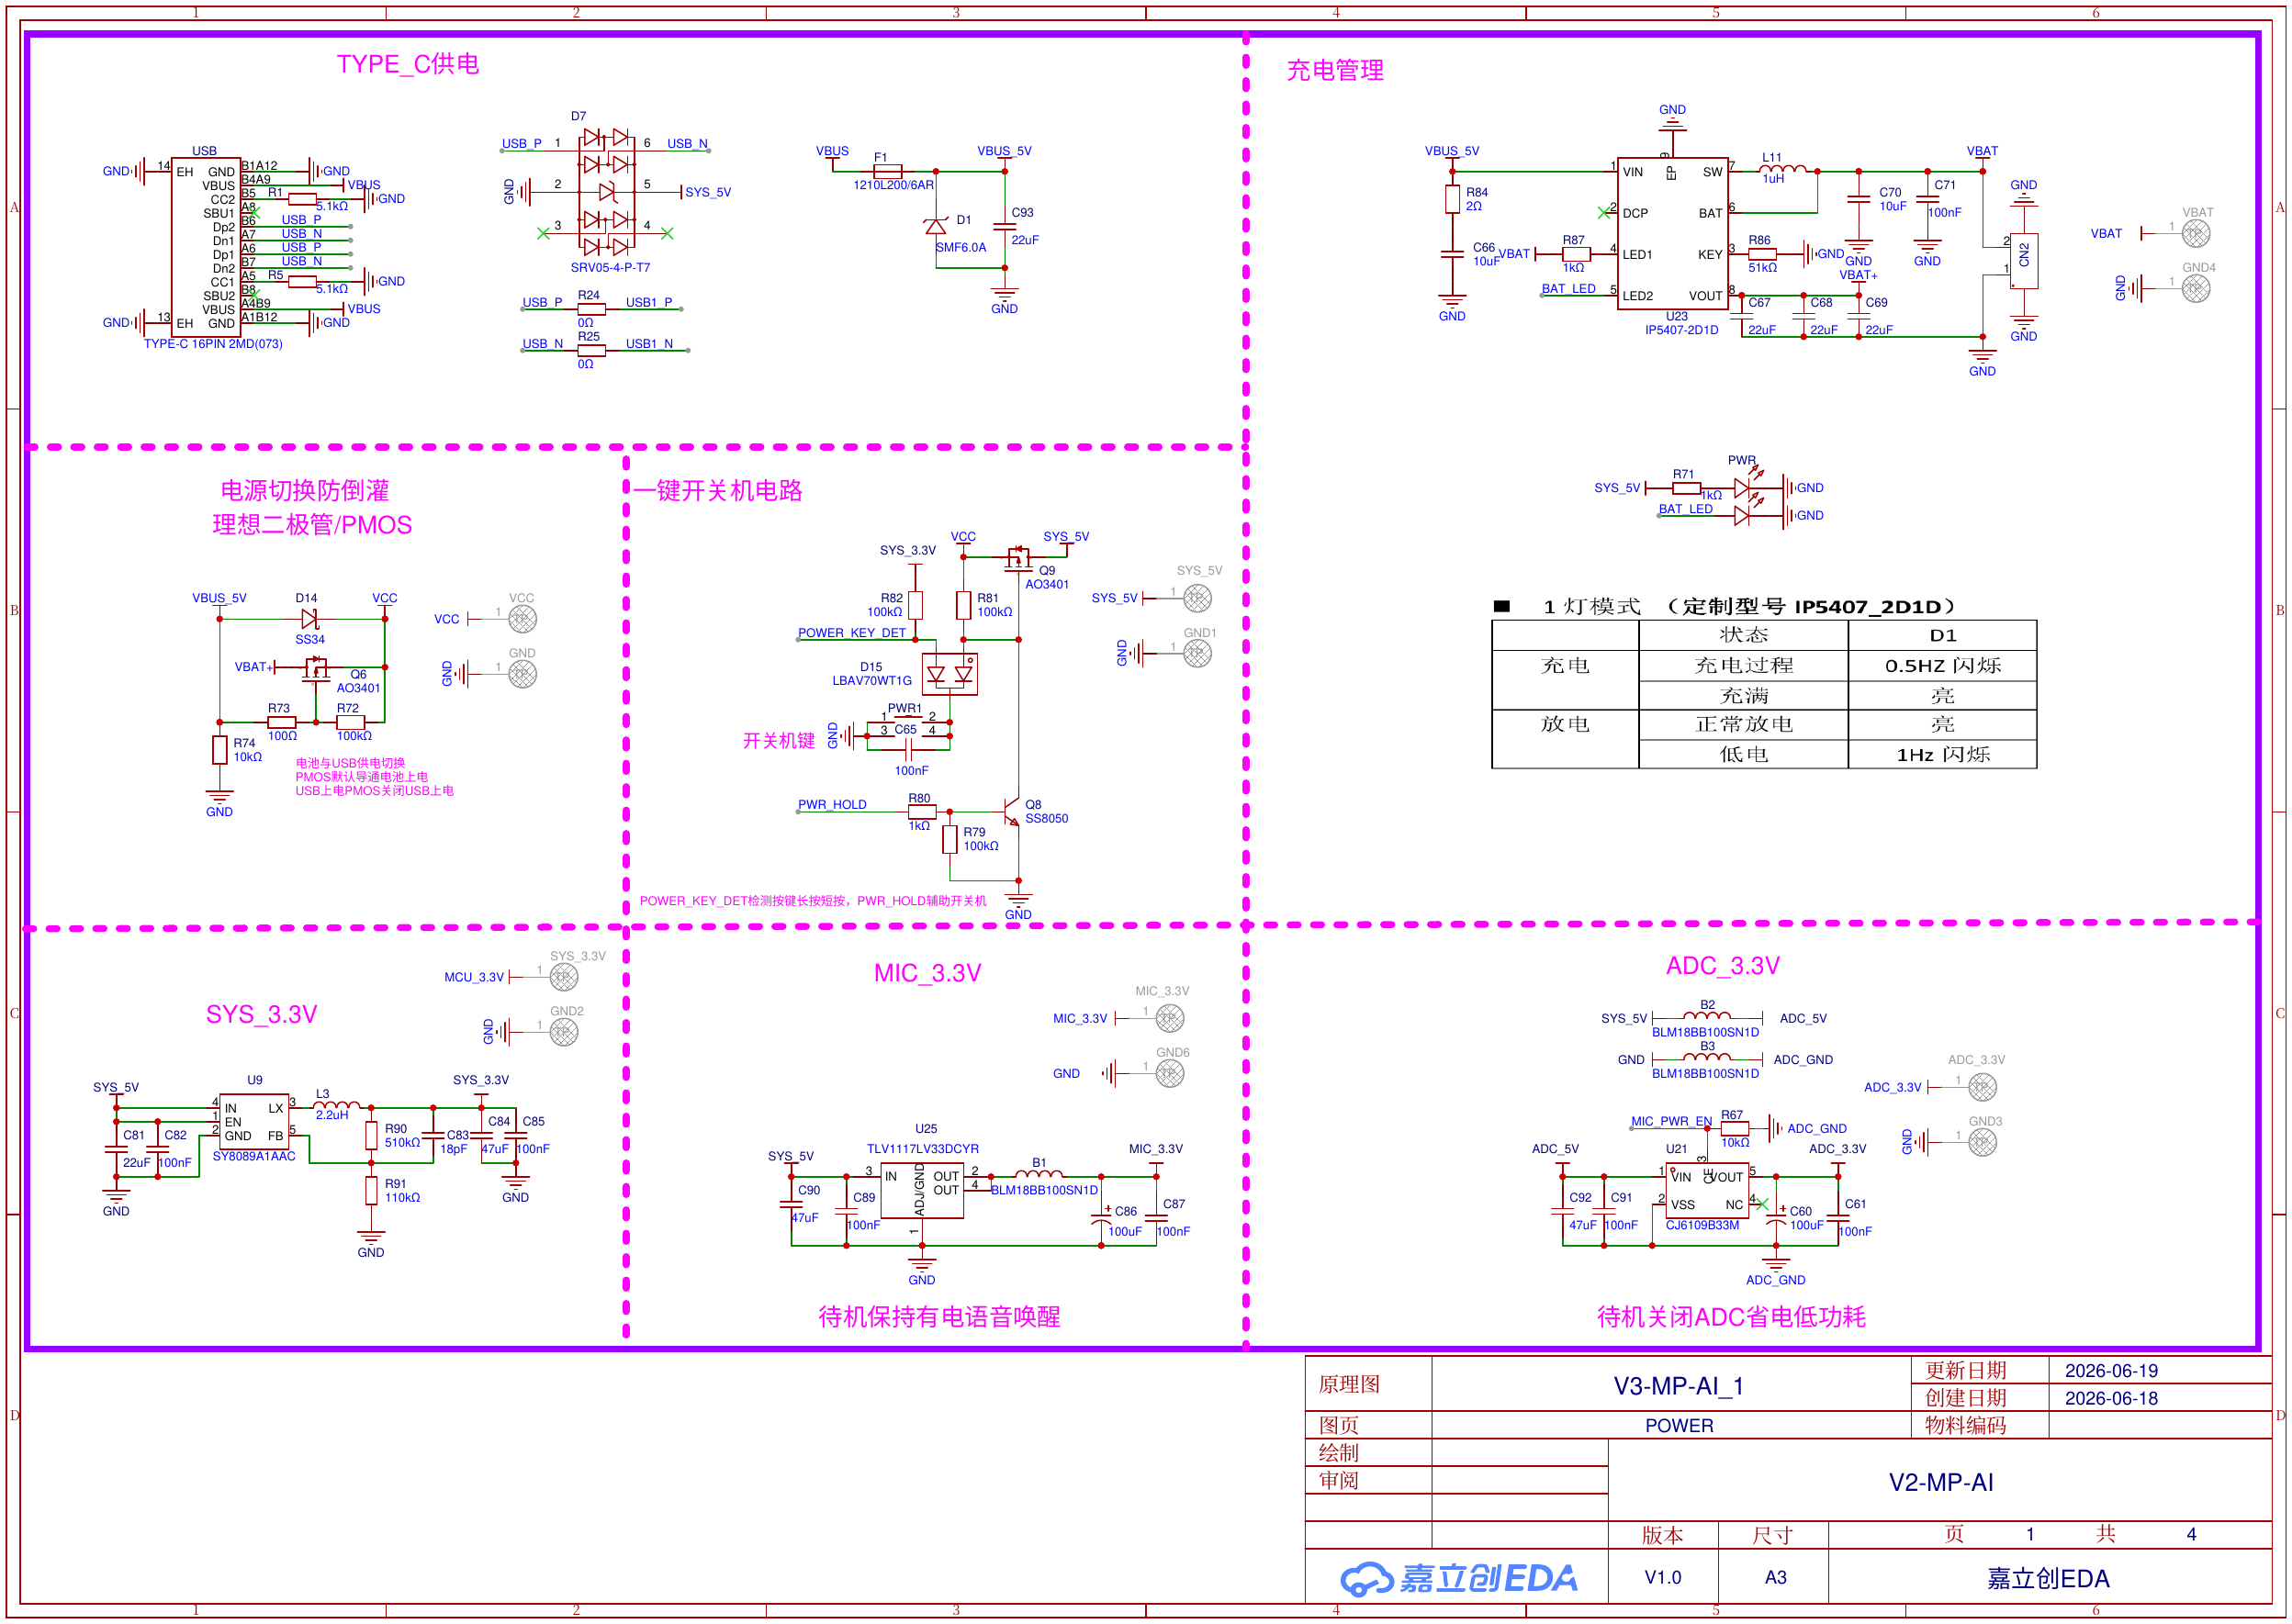Select the GND1 test point symbol
The height and width of the screenshot is (1624, 2292).
click(1197, 654)
